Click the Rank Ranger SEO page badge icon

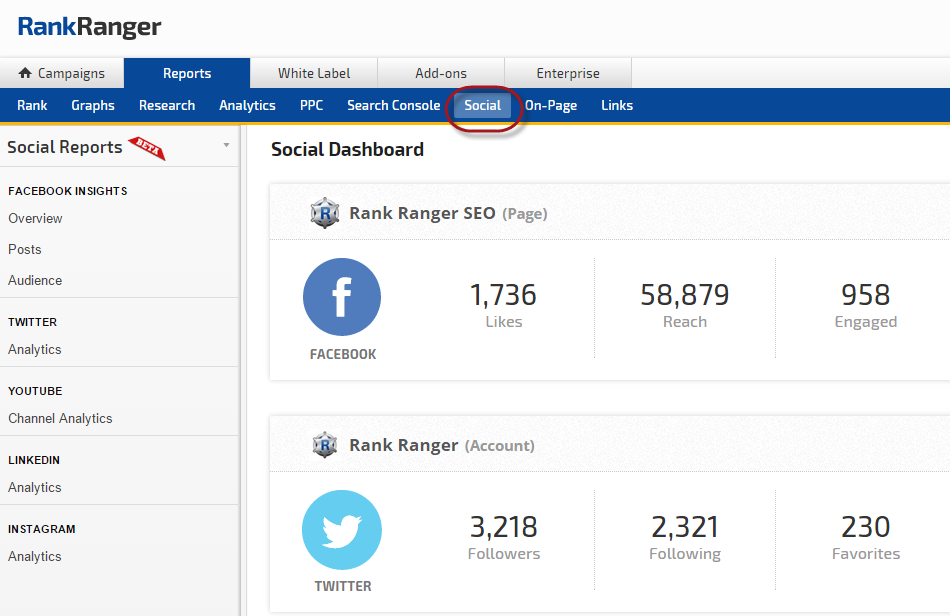pos(325,213)
